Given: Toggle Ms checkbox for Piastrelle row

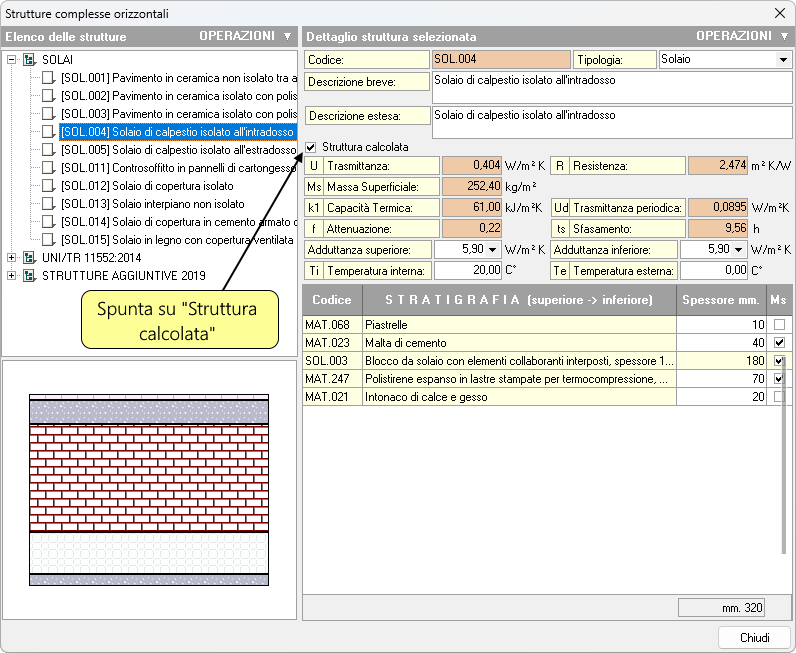Looking at the screenshot, I should (779, 325).
